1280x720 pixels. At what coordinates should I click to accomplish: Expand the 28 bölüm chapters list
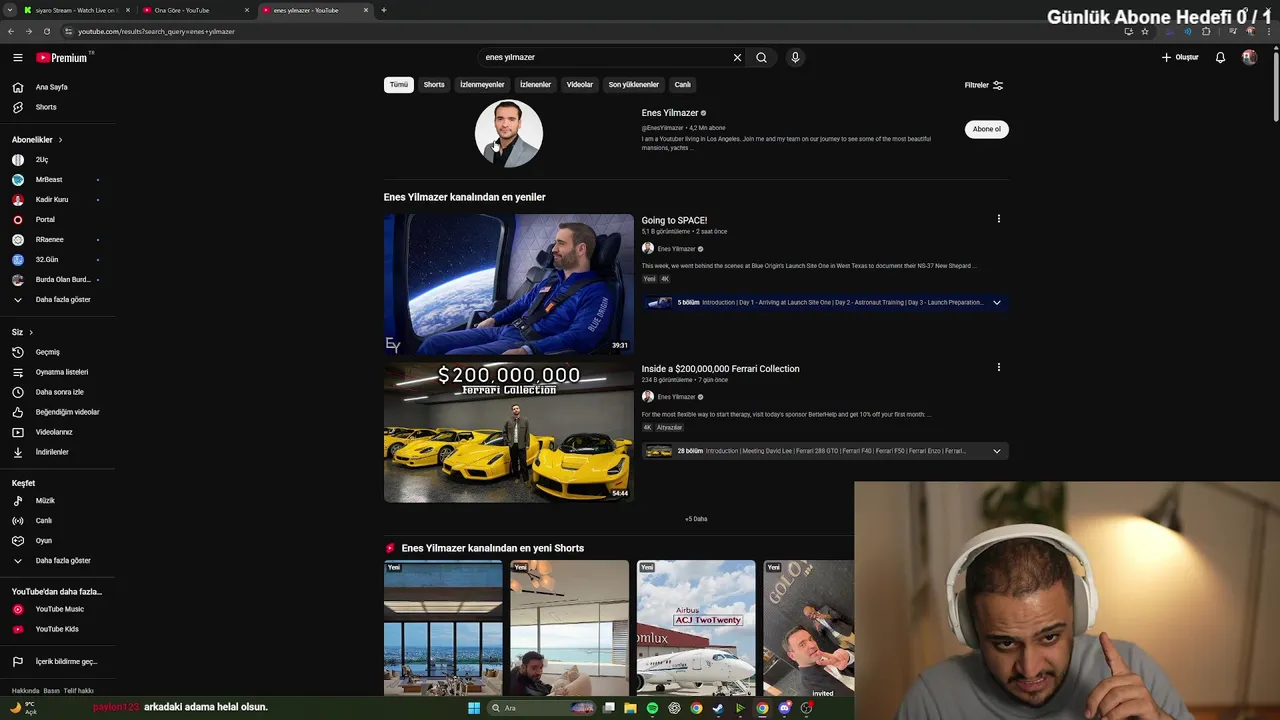(996, 451)
